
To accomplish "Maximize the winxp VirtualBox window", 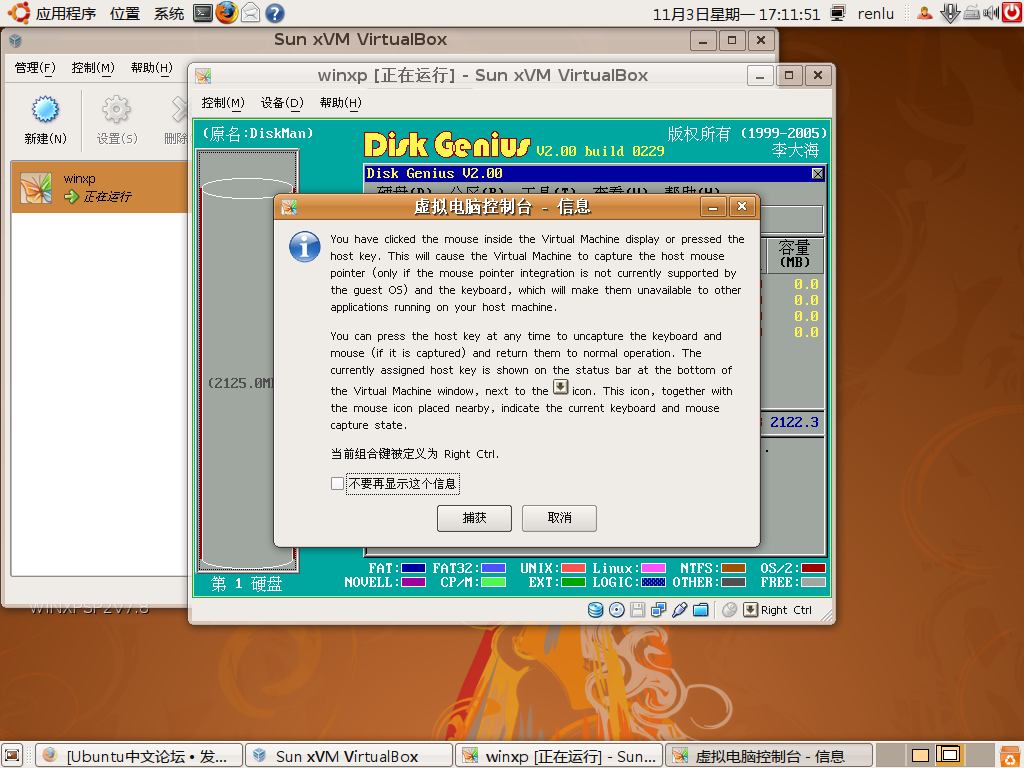I will click(x=789, y=75).
